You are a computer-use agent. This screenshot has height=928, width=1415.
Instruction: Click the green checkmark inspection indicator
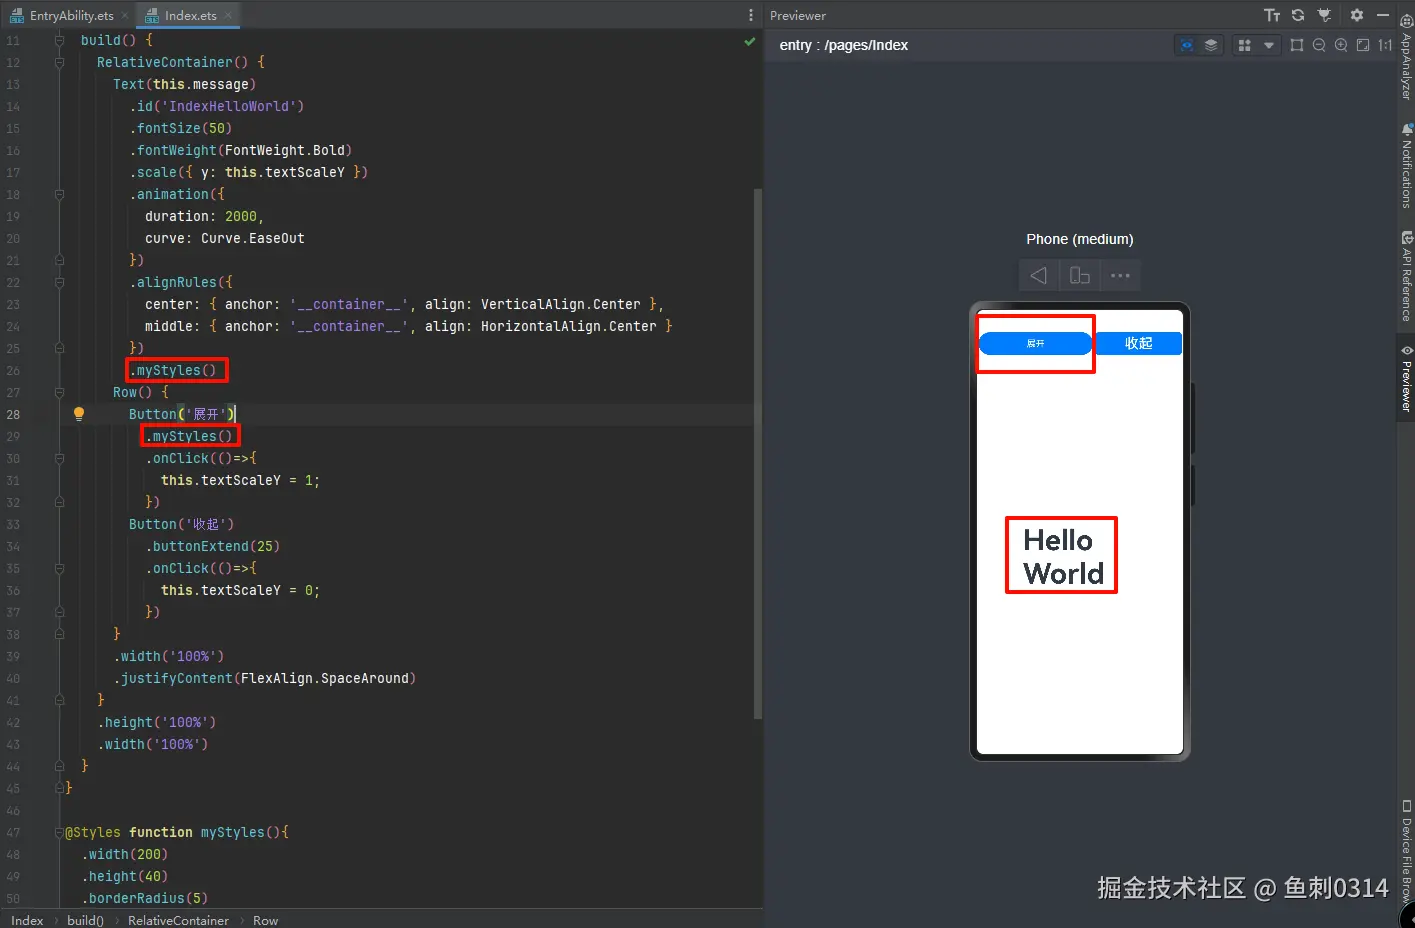[x=749, y=41]
